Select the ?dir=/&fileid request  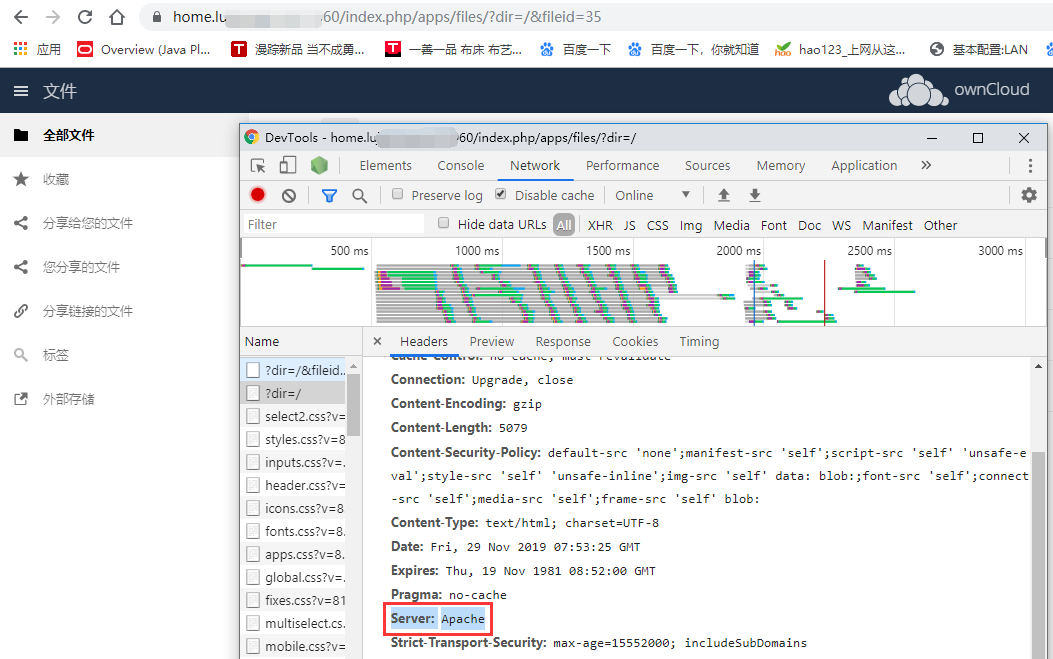[x=294, y=370]
